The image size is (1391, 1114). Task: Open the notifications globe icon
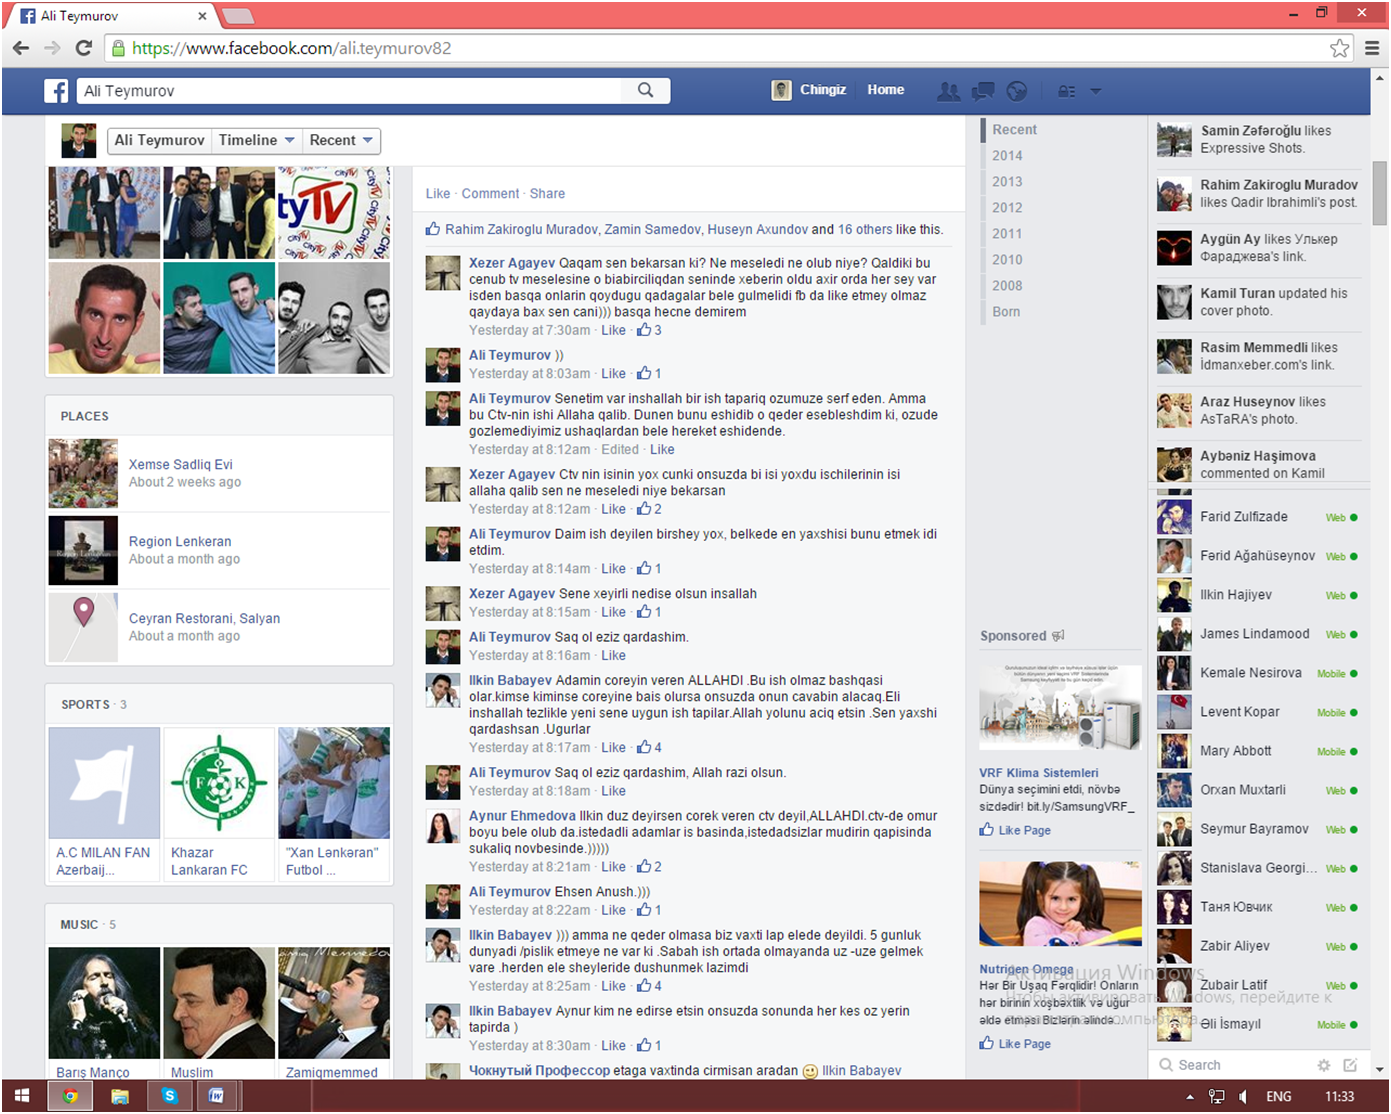1017,91
